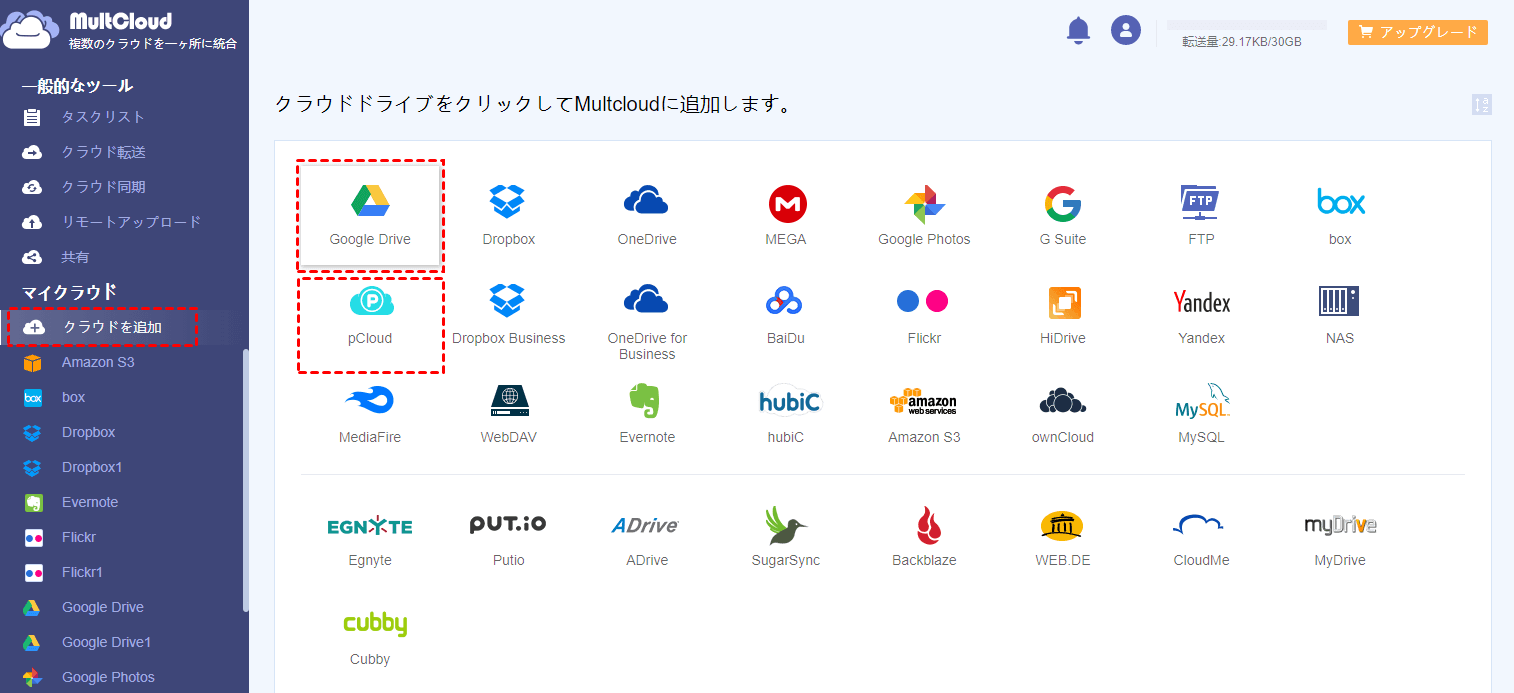Select the MySQL option
This screenshot has width=1514, height=693.
click(1201, 415)
